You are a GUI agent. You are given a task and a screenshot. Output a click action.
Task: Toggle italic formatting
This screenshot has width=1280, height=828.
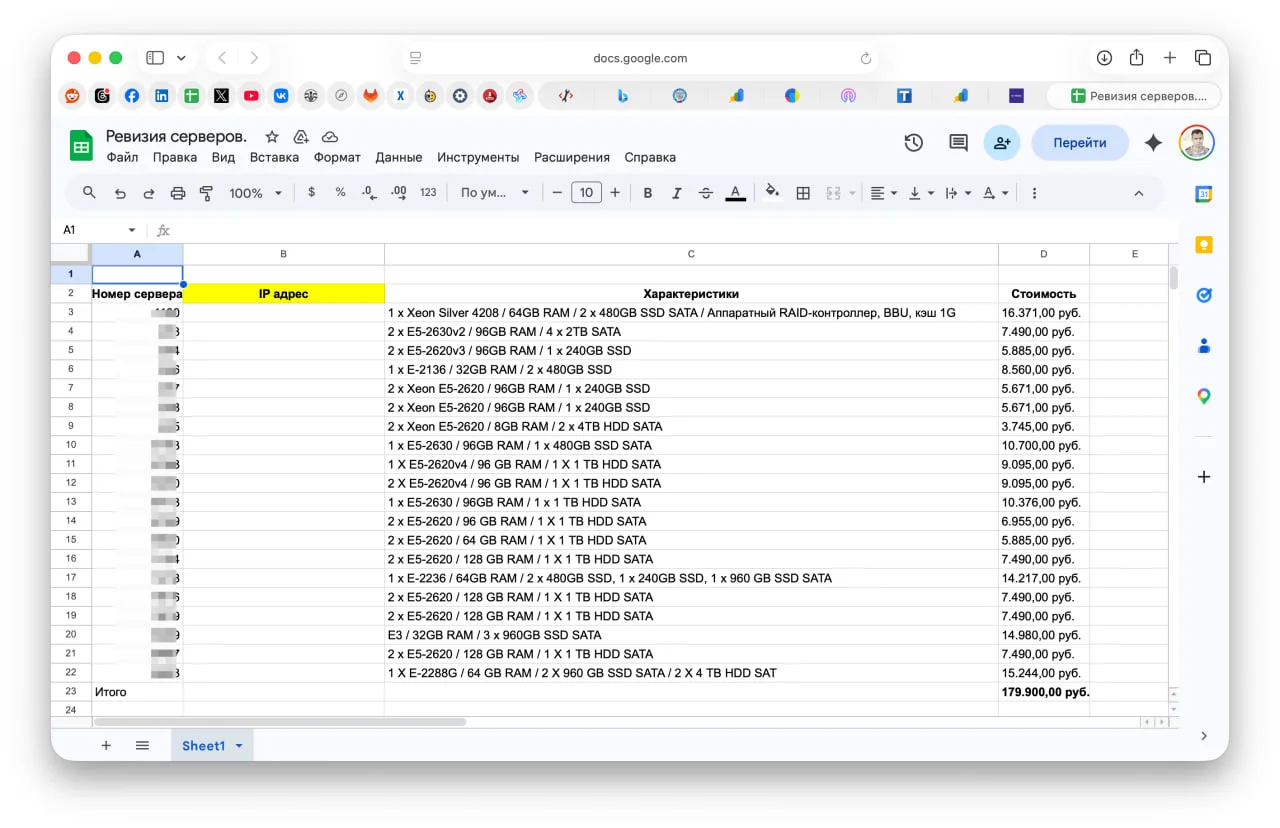(x=677, y=193)
